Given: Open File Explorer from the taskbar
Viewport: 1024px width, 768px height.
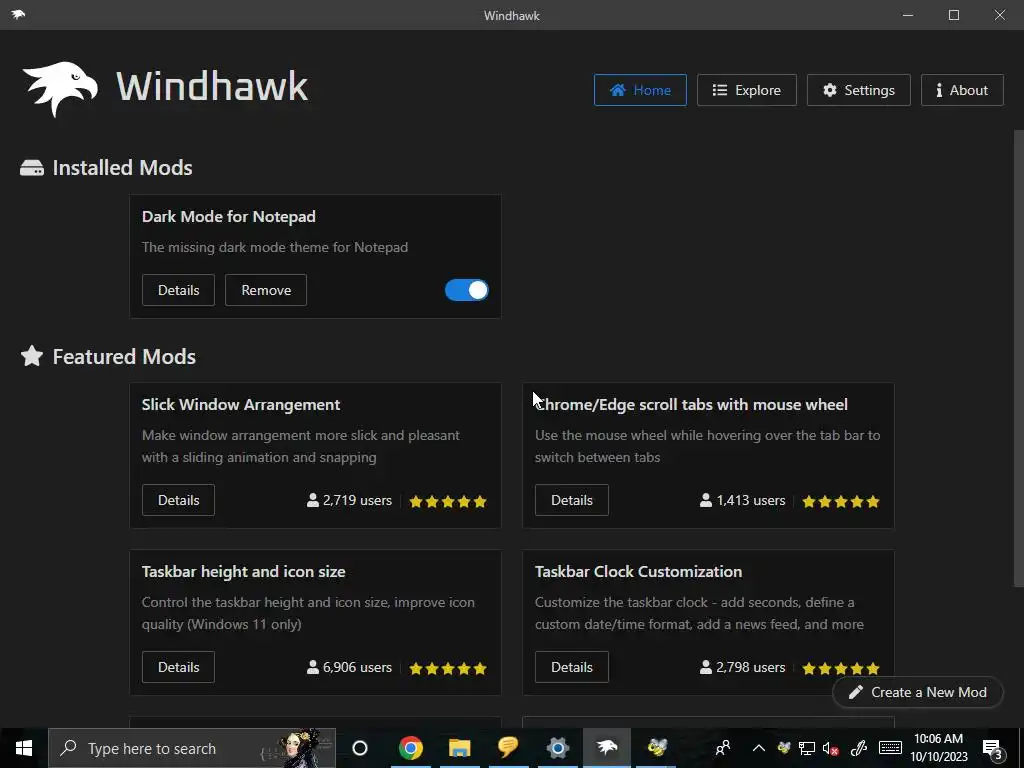Looking at the screenshot, I should (460, 748).
